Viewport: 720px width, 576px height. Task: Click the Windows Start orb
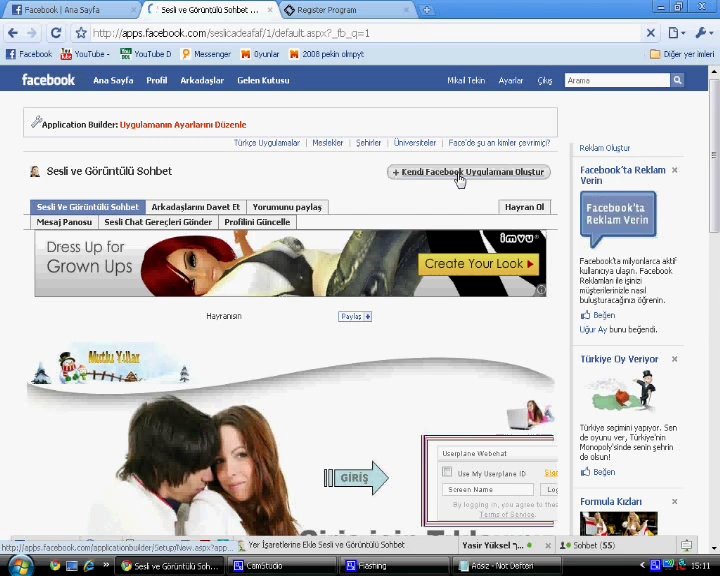[x=20, y=565]
